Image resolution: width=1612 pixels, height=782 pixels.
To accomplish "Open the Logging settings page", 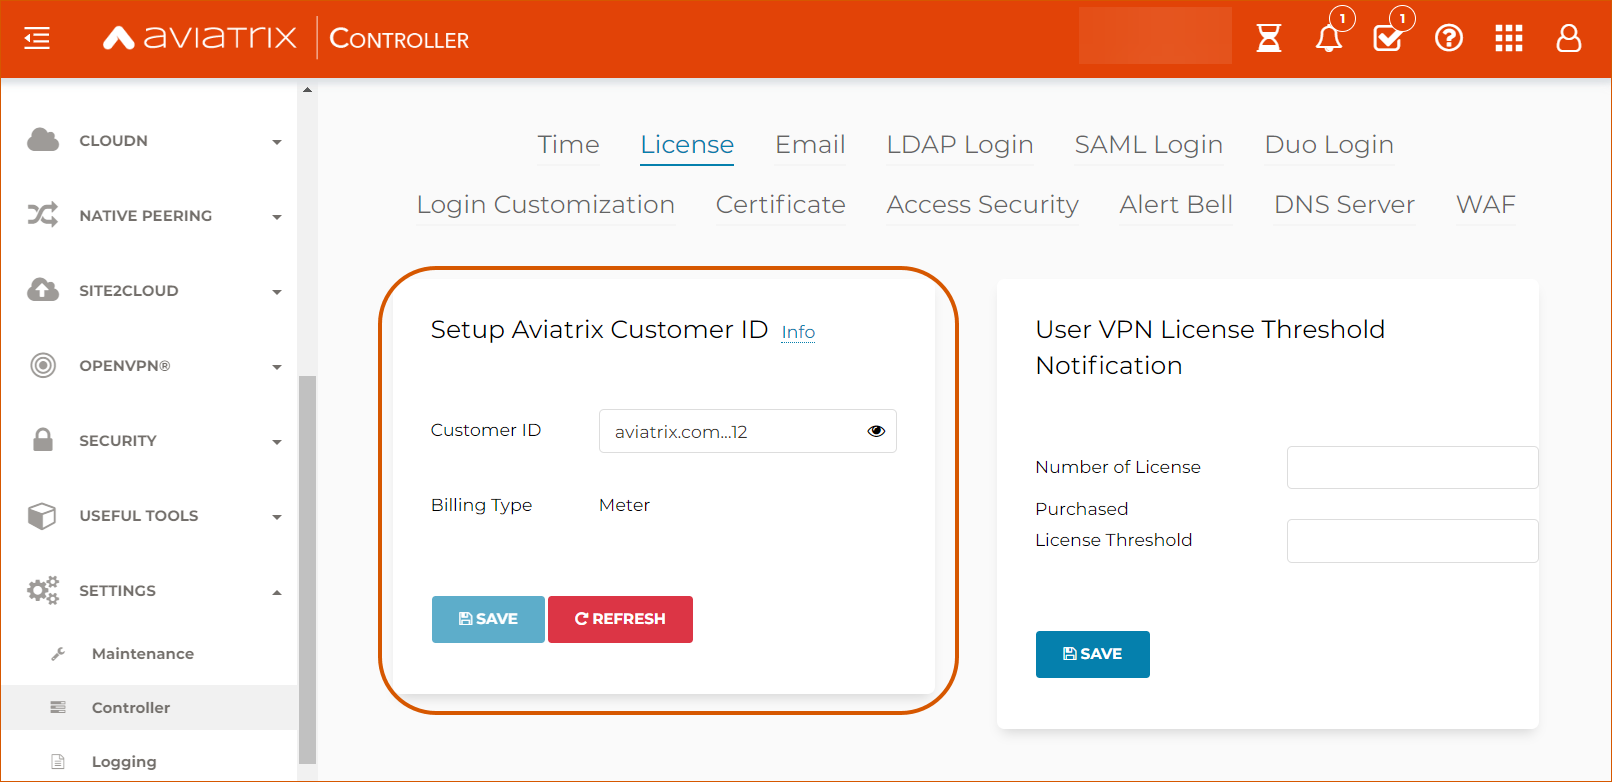I will (x=124, y=762).
